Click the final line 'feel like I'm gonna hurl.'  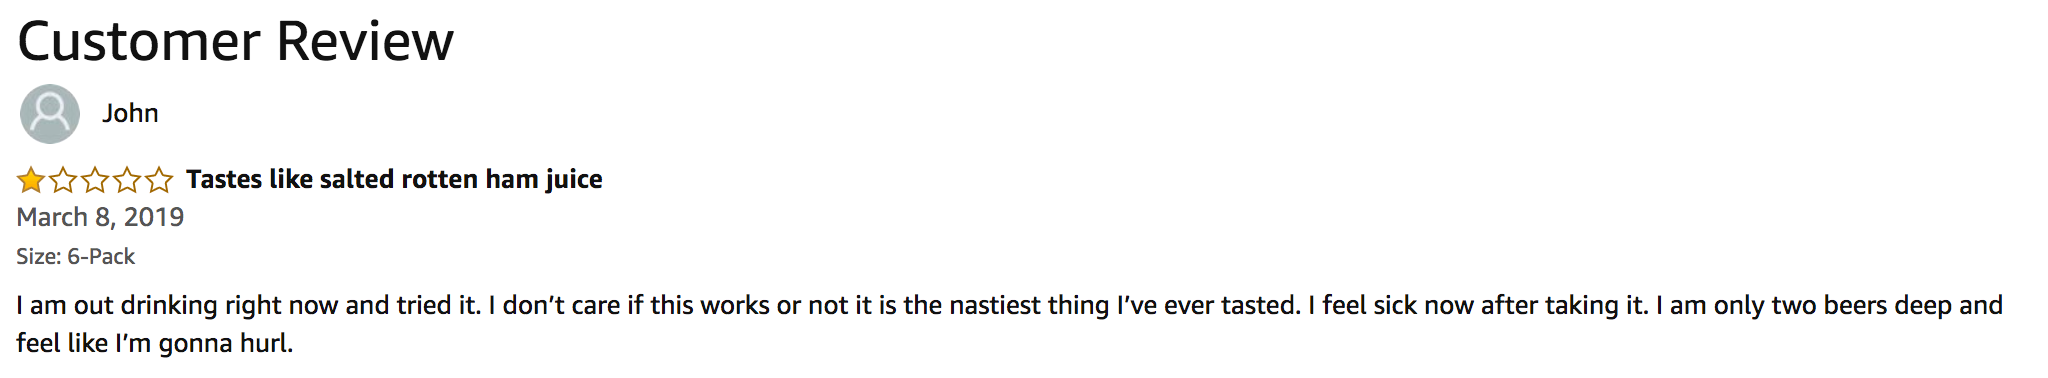[155, 343]
